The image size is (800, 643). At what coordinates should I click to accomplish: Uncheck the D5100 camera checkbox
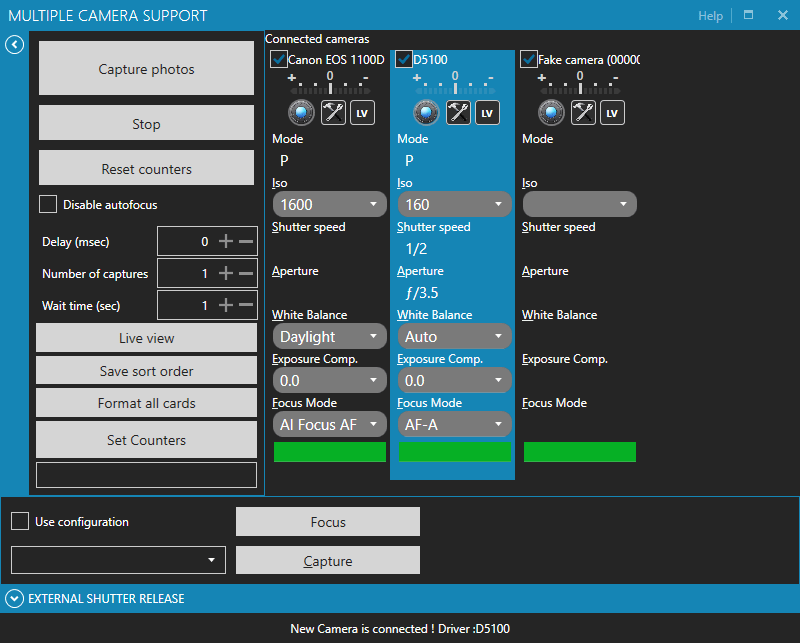coord(403,58)
